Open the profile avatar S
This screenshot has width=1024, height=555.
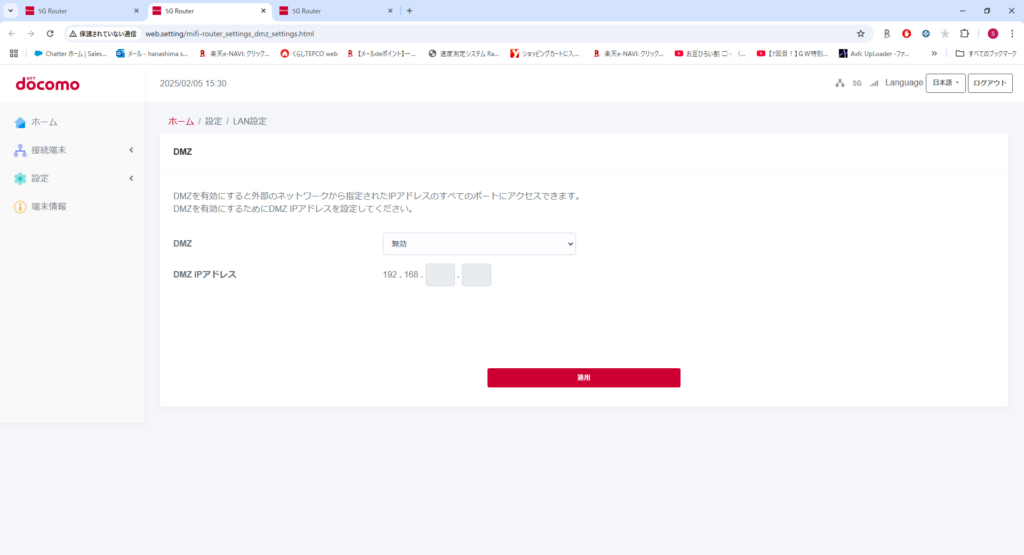tap(993, 33)
